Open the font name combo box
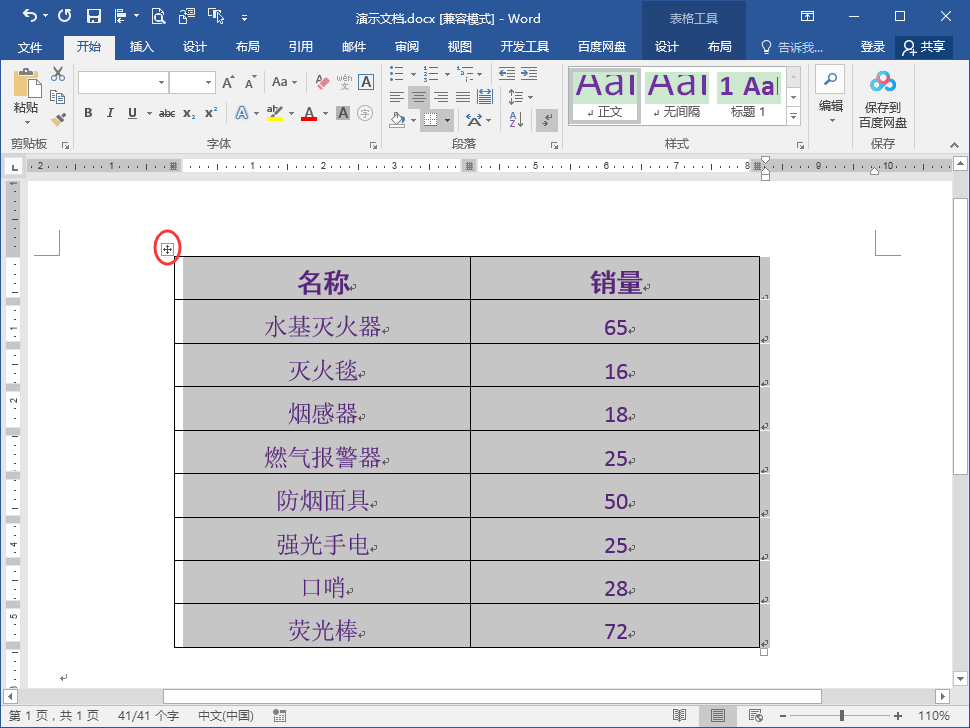This screenshot has width=970, height=728. 123,82
